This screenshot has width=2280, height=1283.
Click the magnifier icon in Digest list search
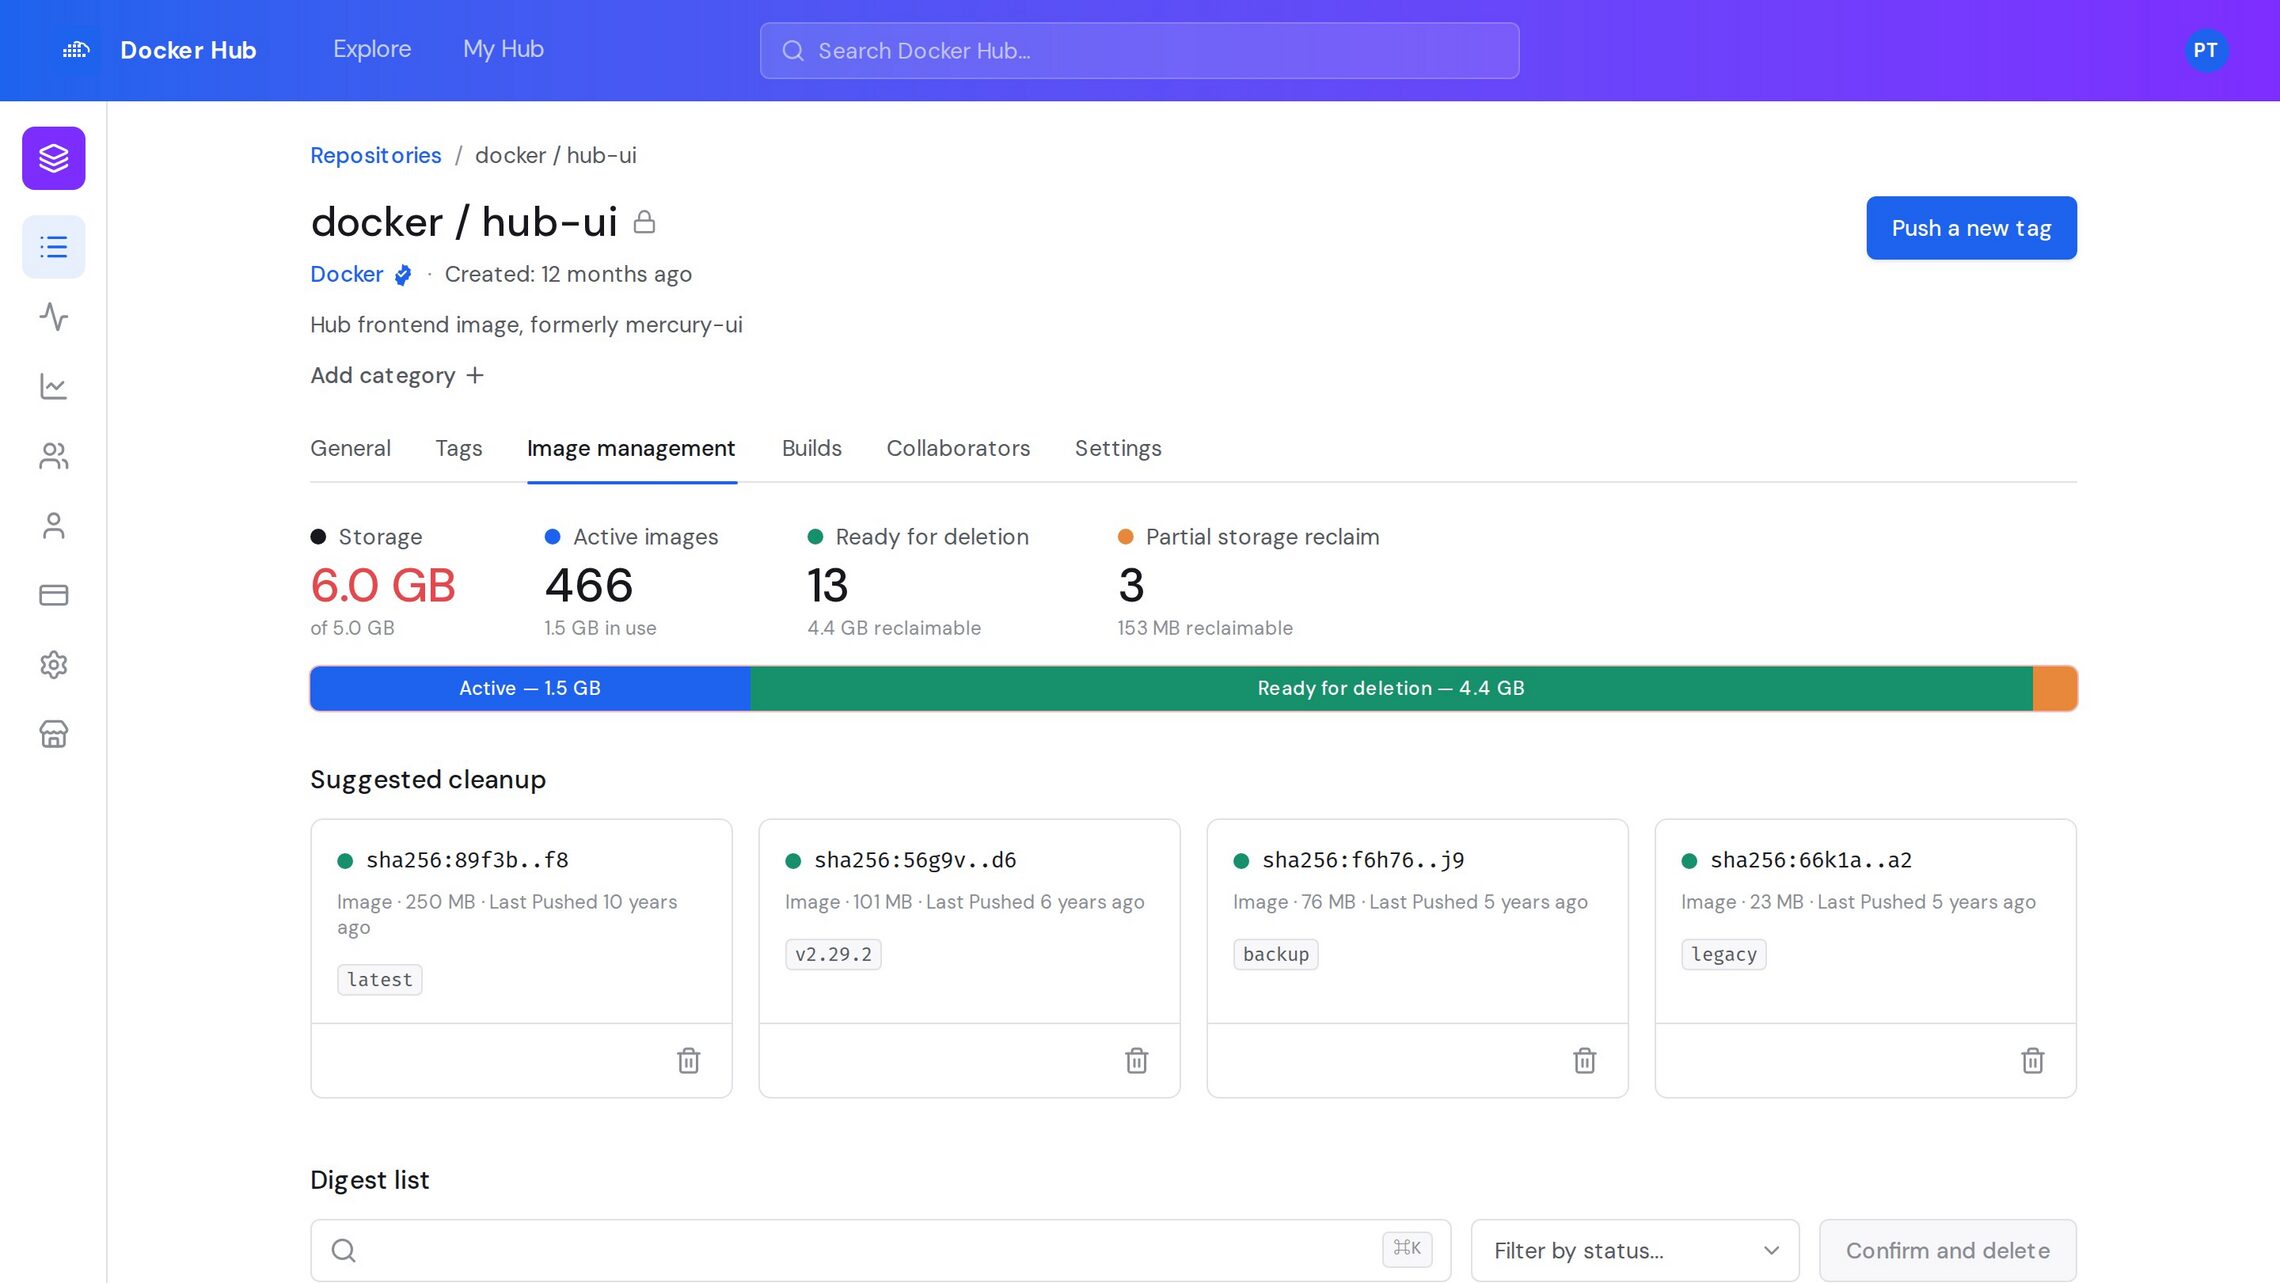pos(344,1250)
